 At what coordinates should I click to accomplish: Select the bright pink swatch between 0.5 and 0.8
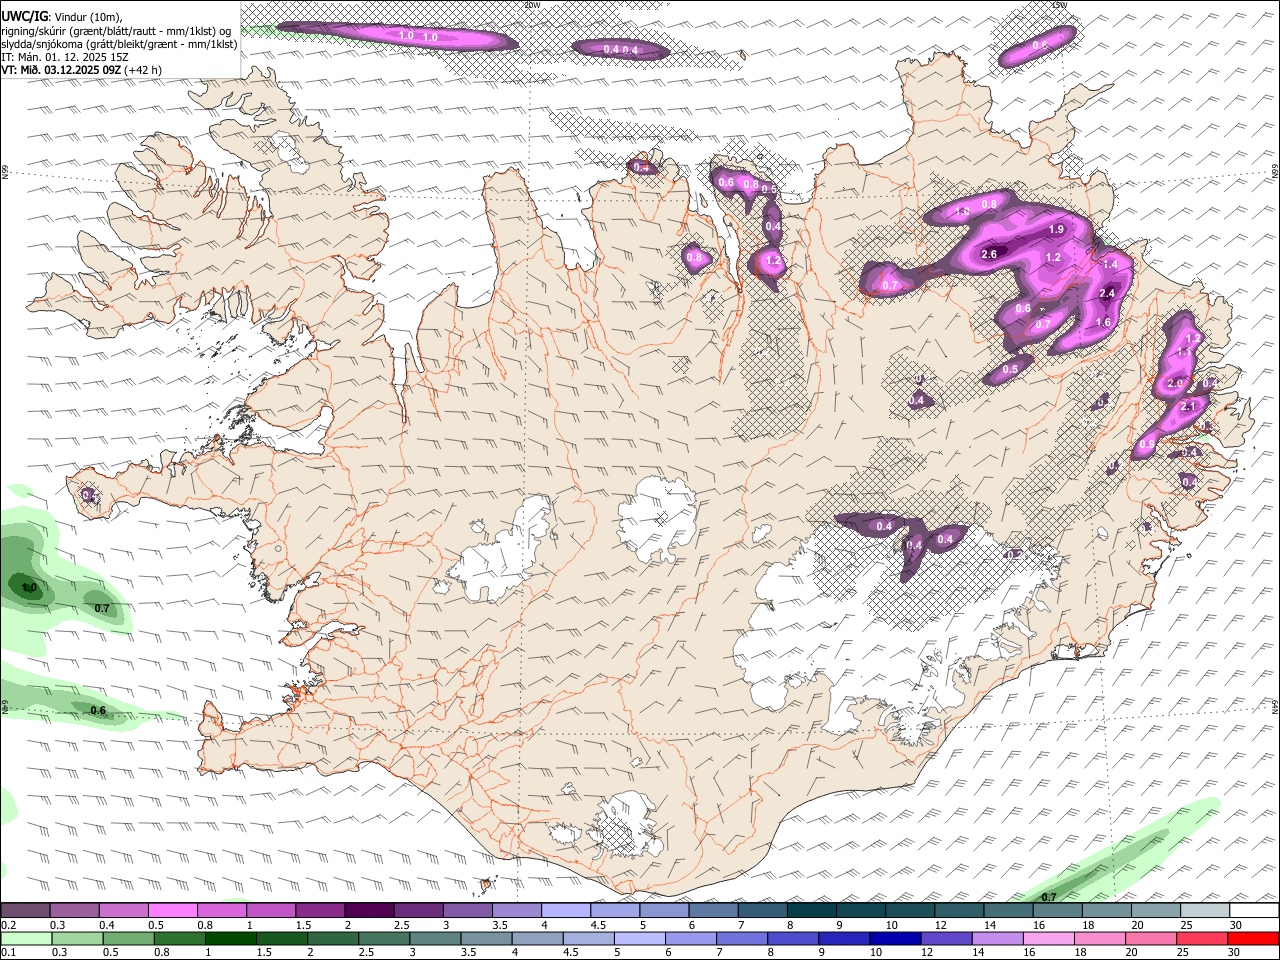(x=172, y=910)
